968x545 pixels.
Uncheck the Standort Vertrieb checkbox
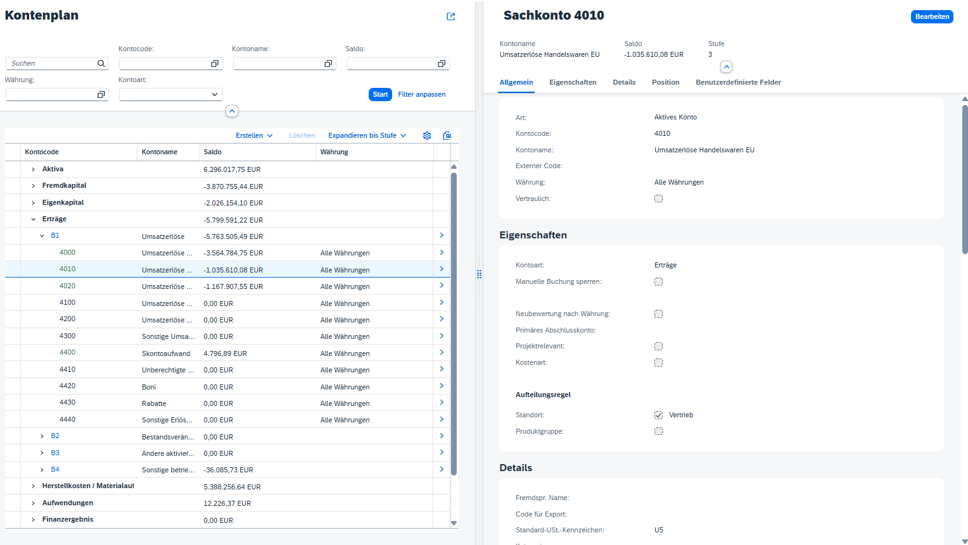[x=659, y=415]
